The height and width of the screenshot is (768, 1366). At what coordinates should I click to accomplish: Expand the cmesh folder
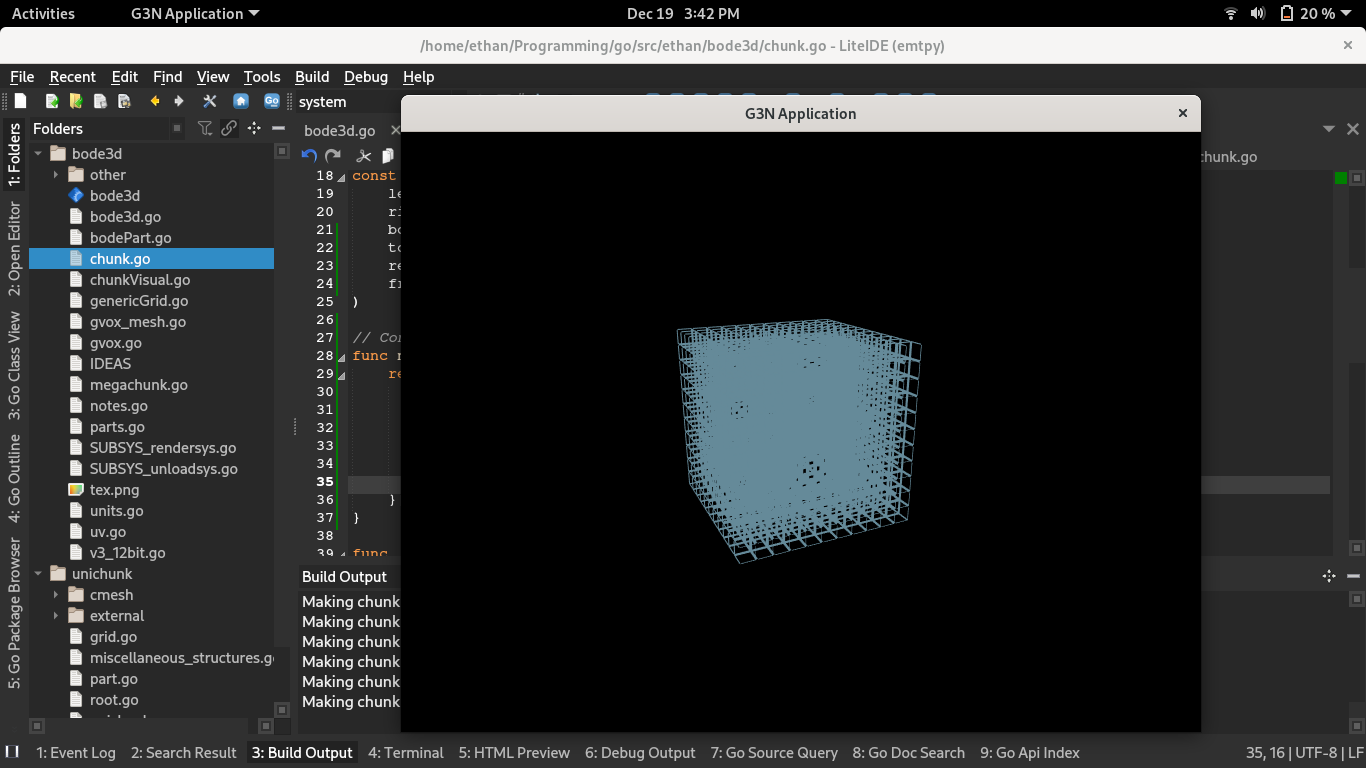tap(56, 595)
